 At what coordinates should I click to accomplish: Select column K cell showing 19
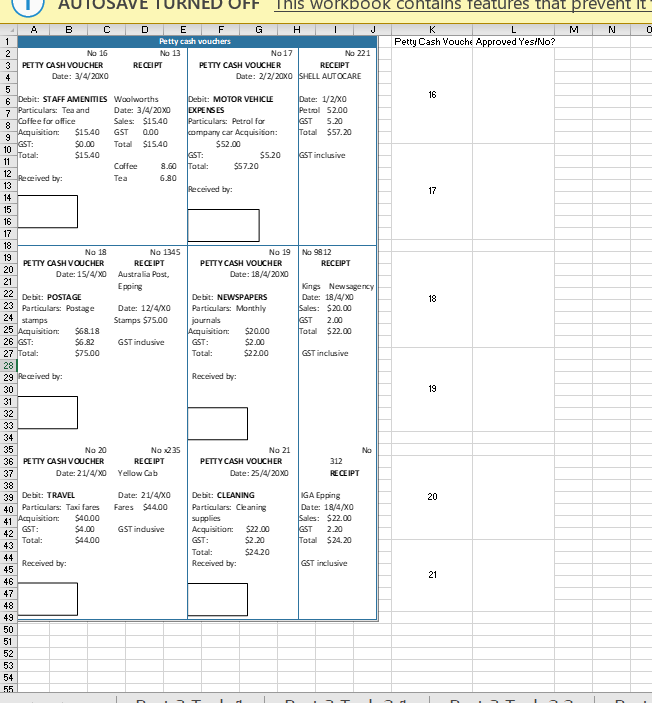click(x=432, y=389)
